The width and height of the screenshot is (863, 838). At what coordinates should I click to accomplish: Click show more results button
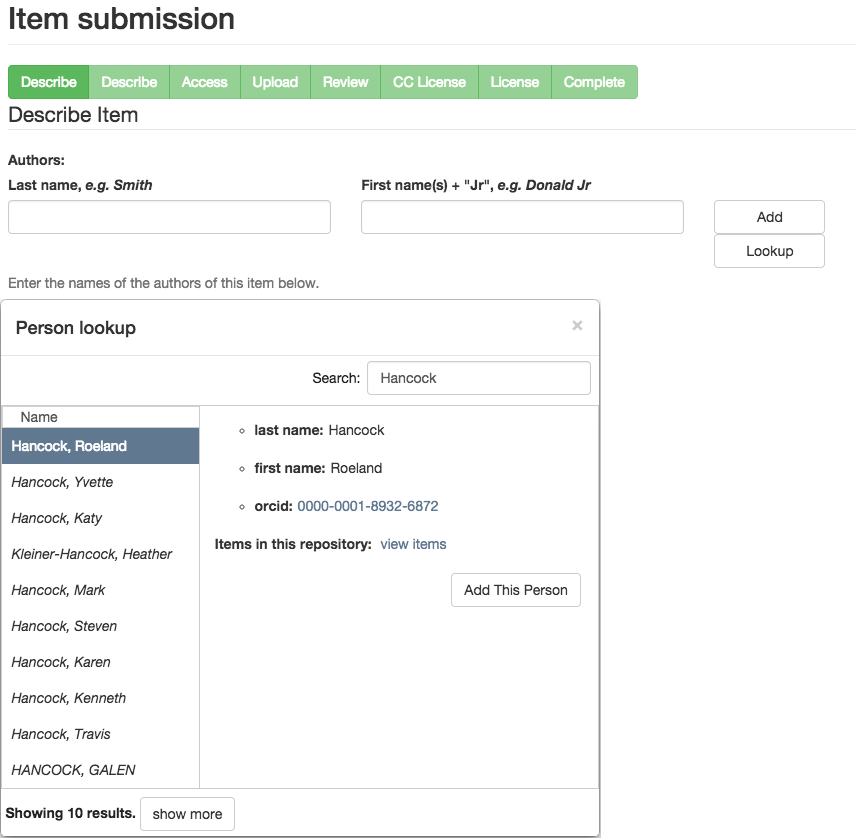tap(187, 814)
